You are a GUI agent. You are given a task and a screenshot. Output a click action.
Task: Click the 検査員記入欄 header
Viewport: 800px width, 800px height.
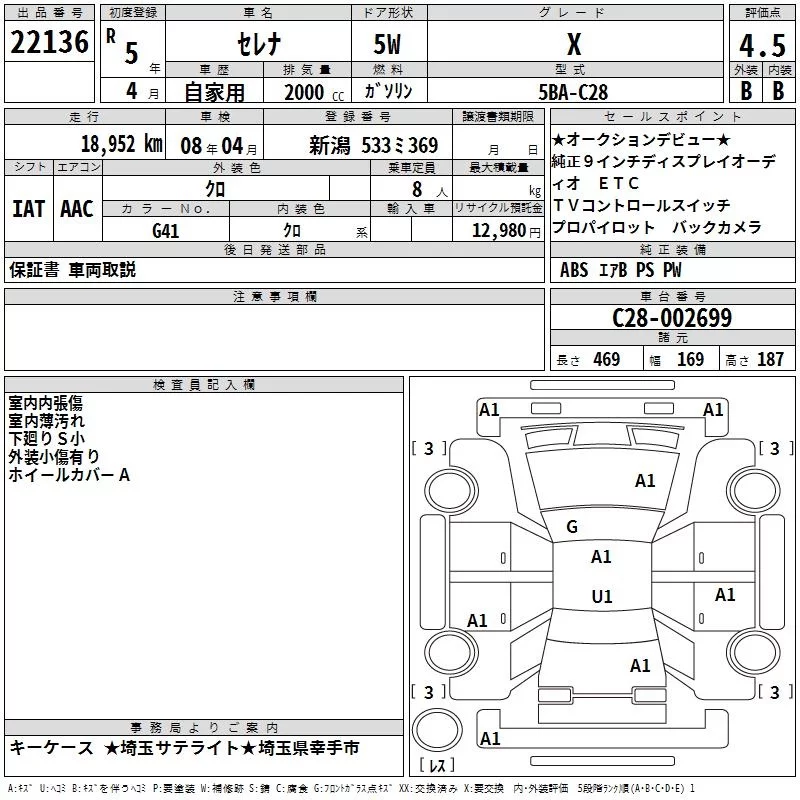coord(204,384)
